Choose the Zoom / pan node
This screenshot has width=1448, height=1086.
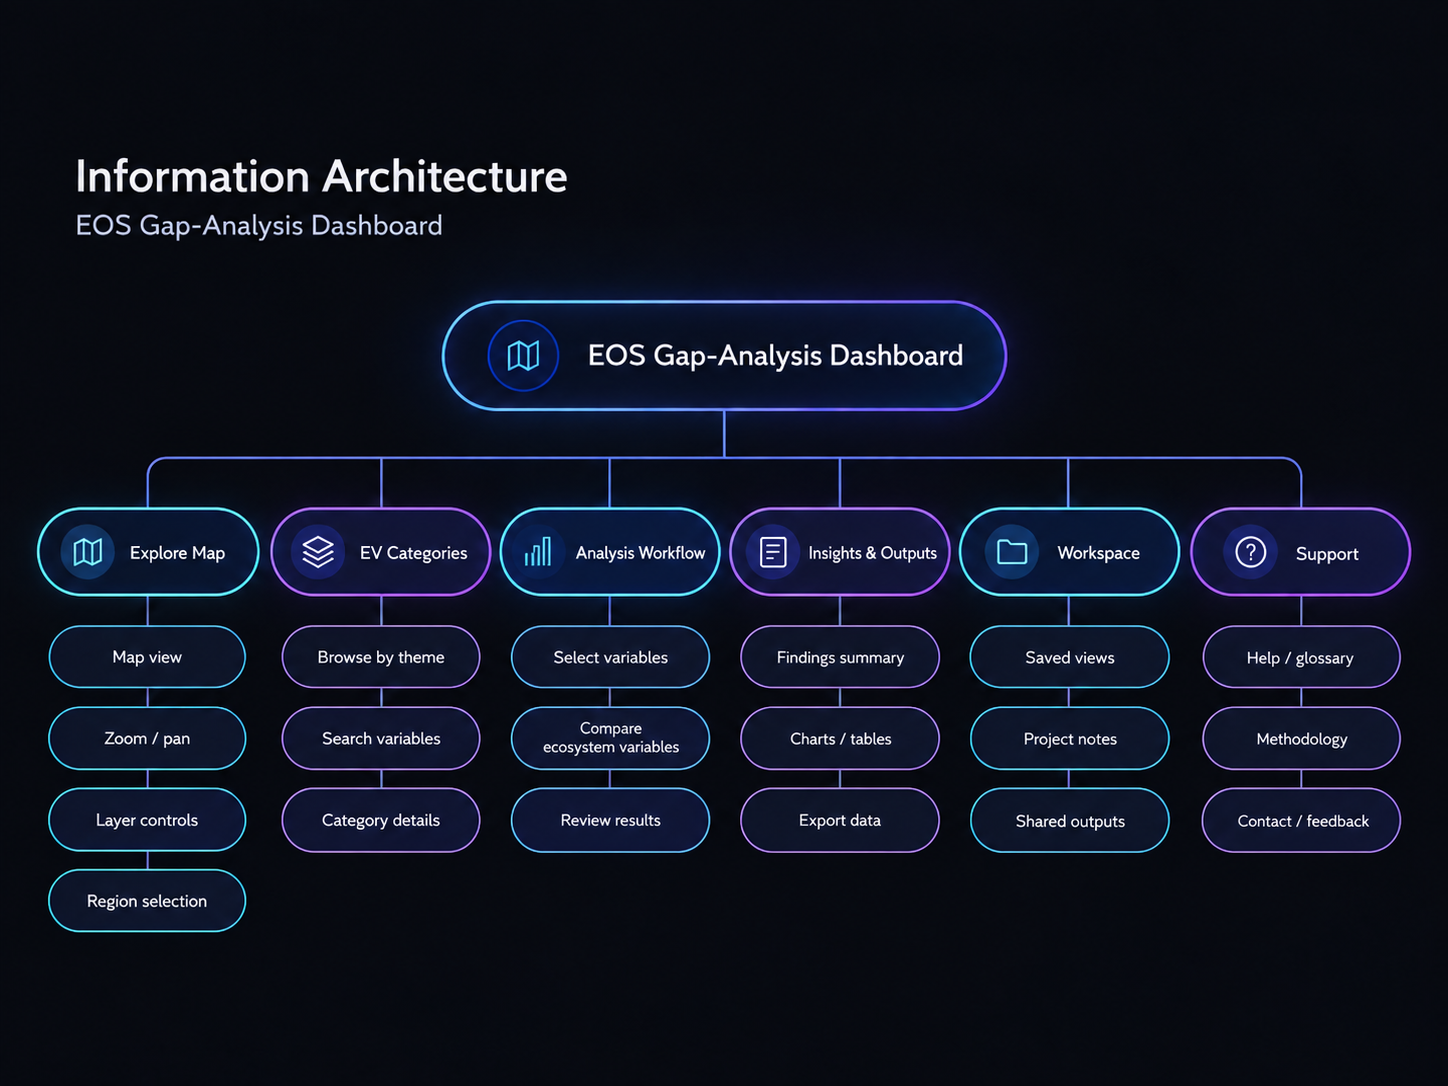pyautogui.click(x=147, y=738)
